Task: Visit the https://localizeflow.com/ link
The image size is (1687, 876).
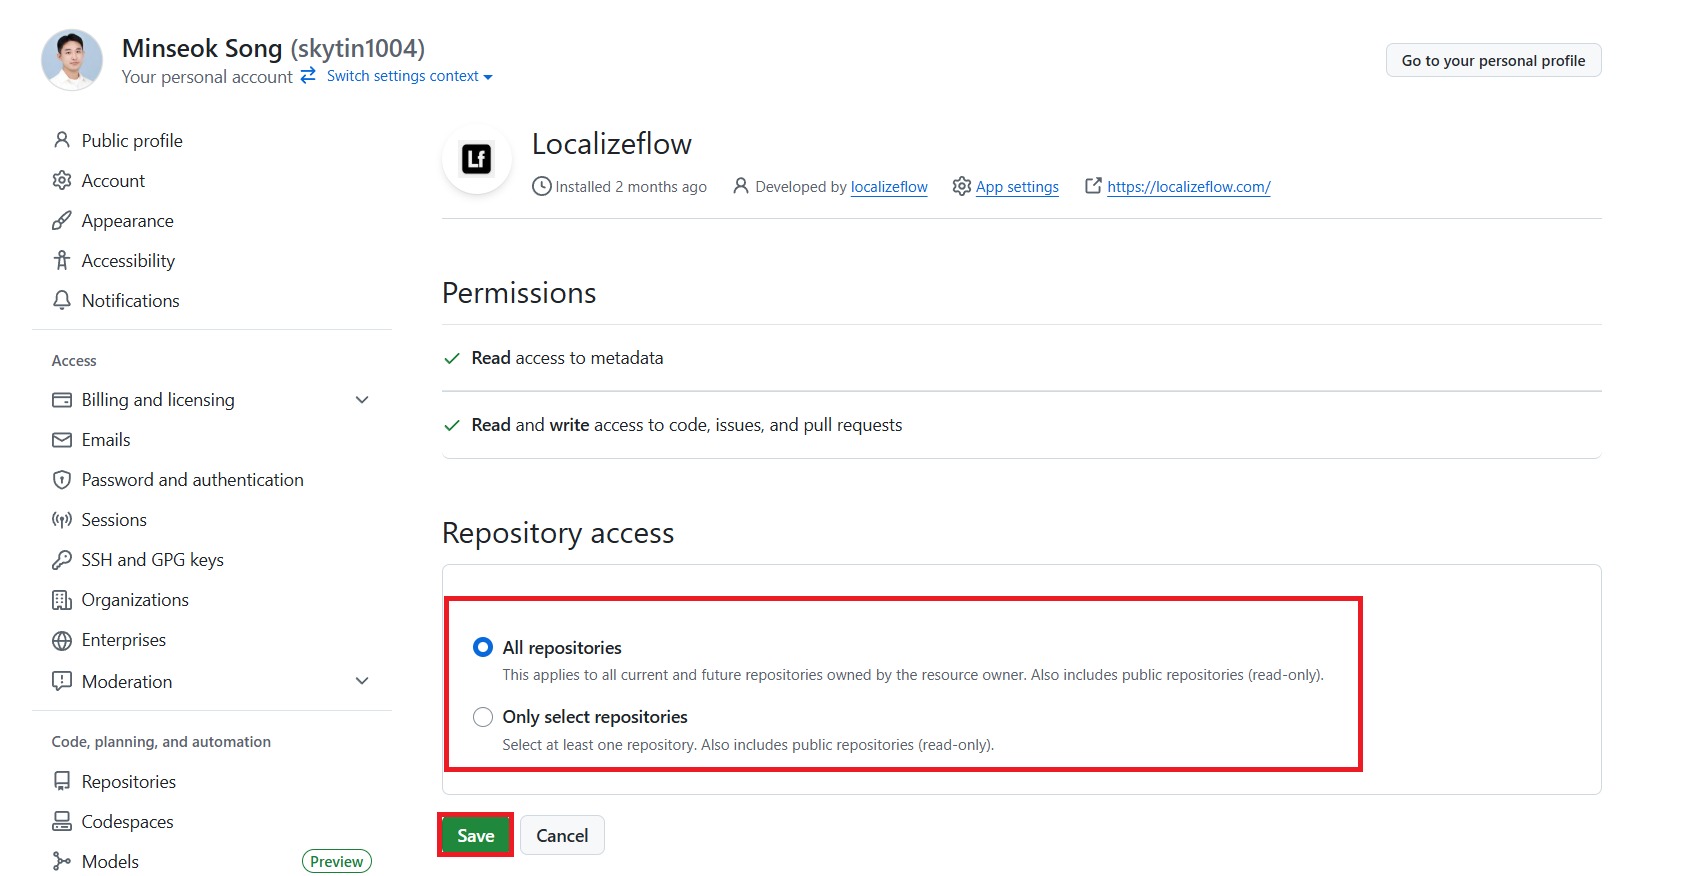Action: coord(1189,187)
